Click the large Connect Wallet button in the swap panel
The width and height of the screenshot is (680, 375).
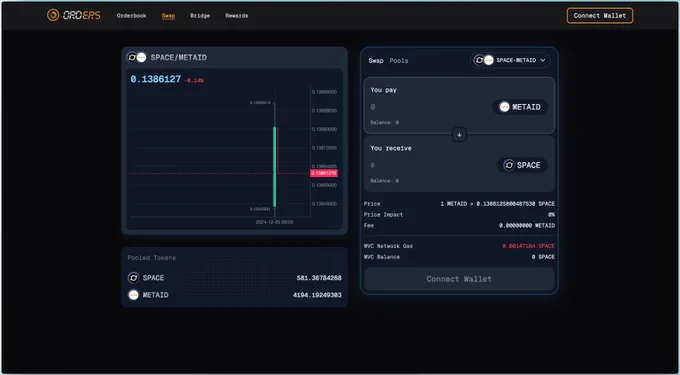click(x=459, y=279)
